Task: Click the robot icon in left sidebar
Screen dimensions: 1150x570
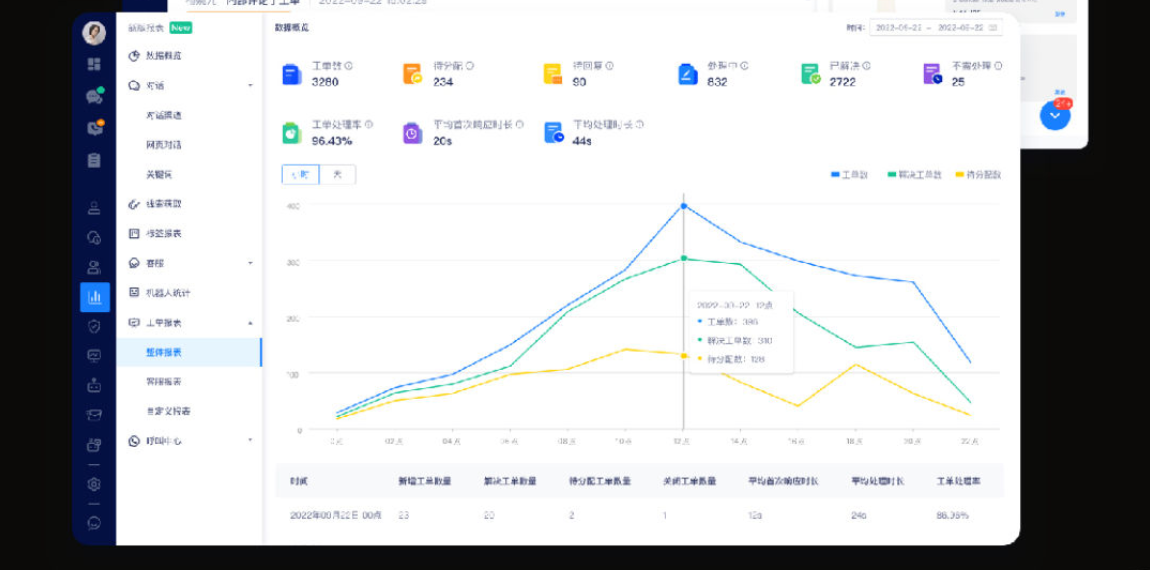Action: (x=94, y=385)
